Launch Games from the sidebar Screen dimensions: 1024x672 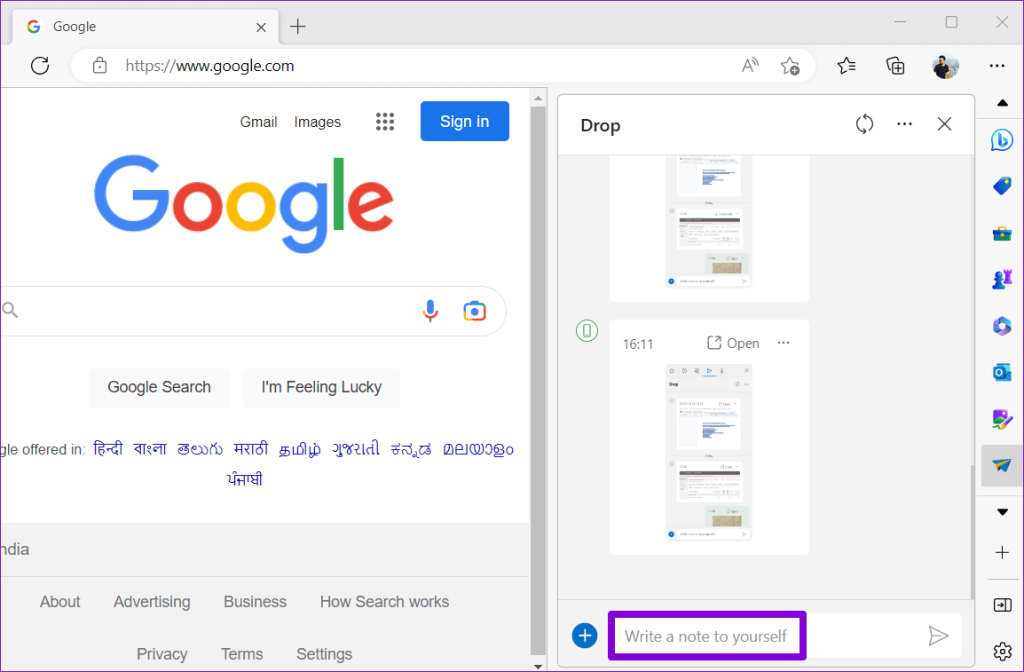pyautogui.click(x=1002, y=279)
